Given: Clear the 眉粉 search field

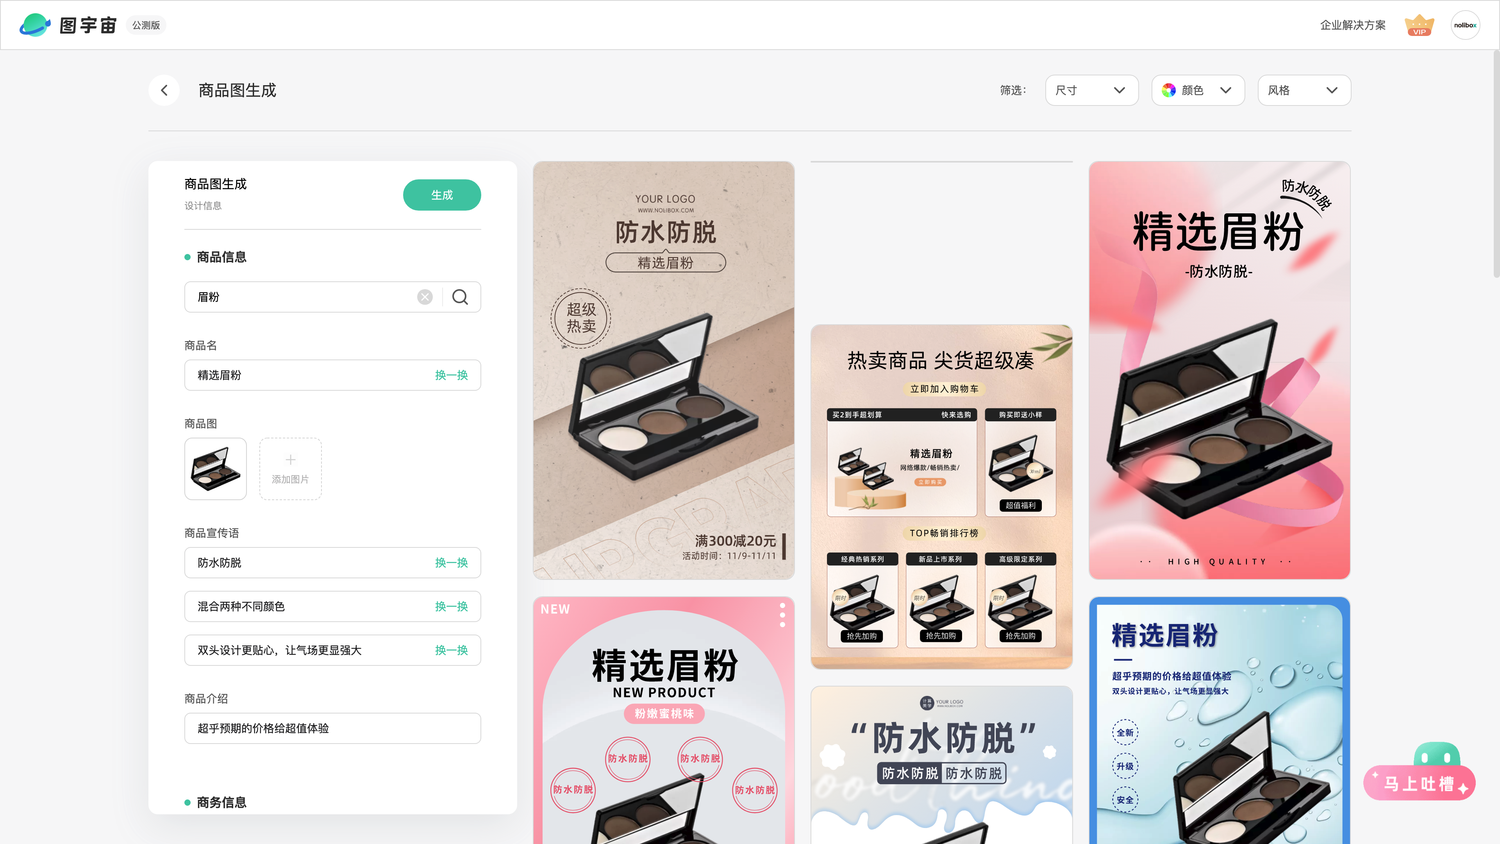Looking at the screenshot, I should (425, 297).
